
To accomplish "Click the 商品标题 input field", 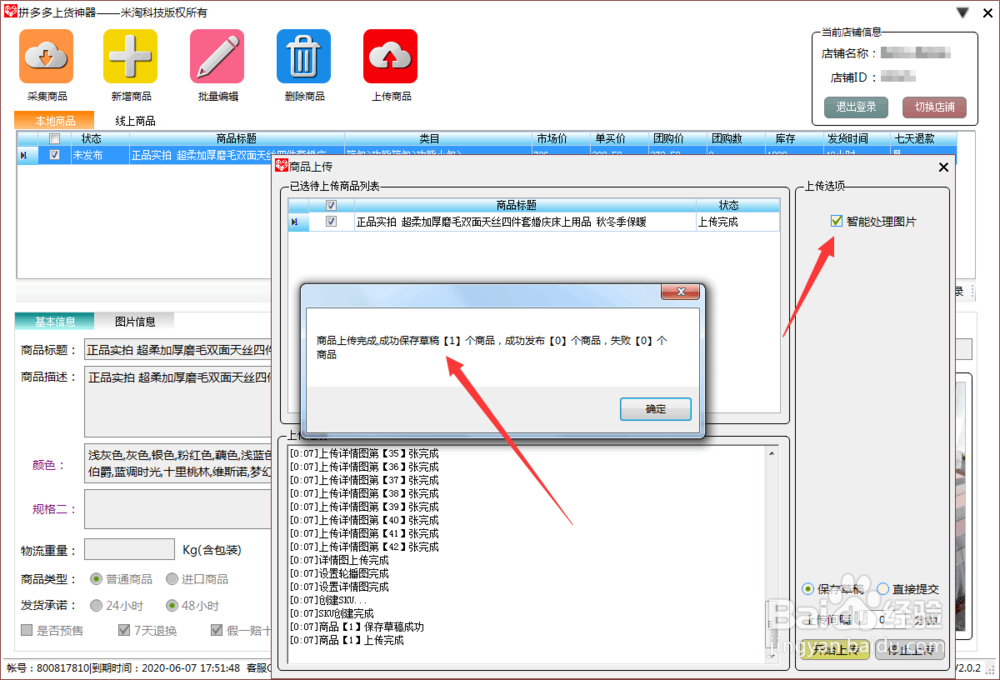I will (178, 350).
